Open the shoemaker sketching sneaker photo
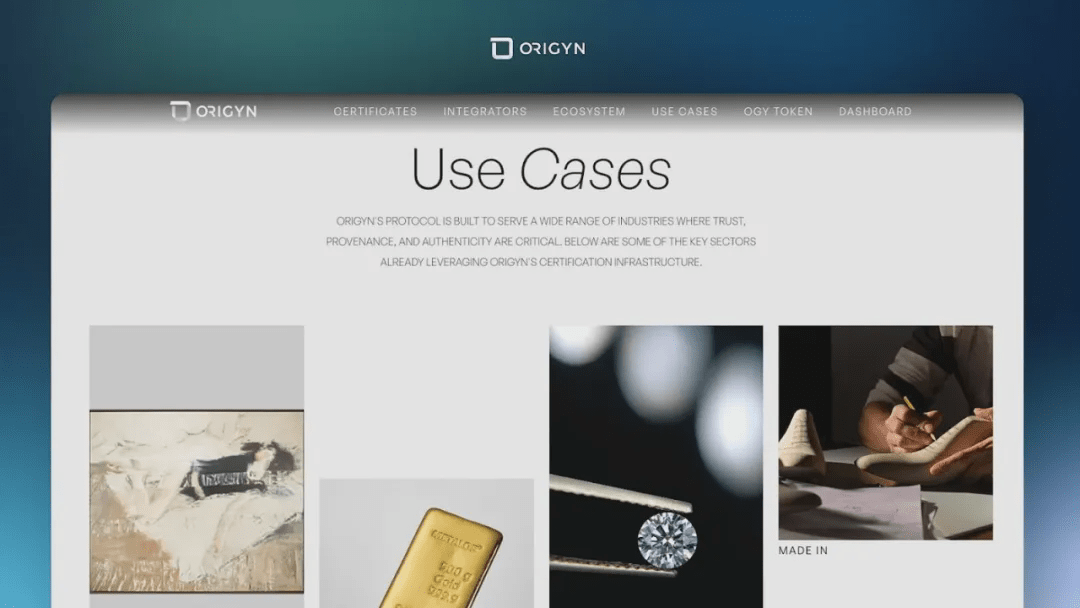The height and width of the screenshot is (608, 1080). [x=886, y=432]
